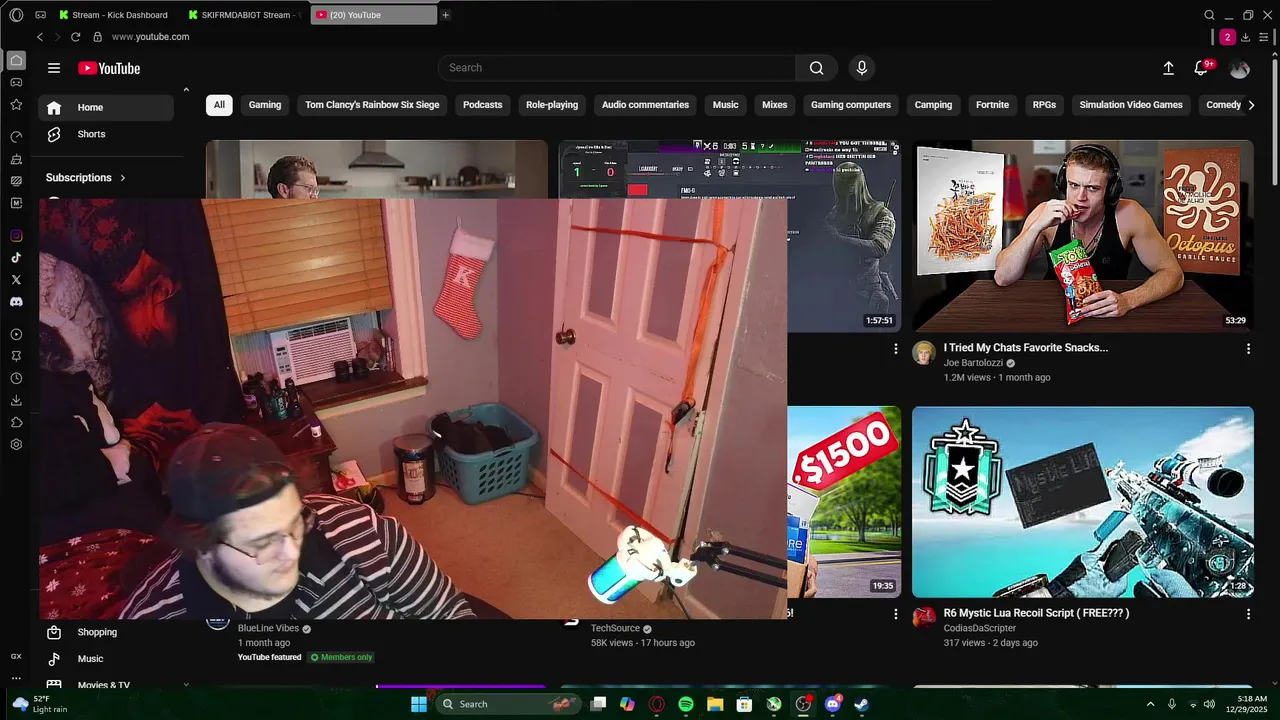Open I Tried My Chats Favorite Snacks title
The width and height of the screenshot is (1280, 720).
[x=1025, y=348]
